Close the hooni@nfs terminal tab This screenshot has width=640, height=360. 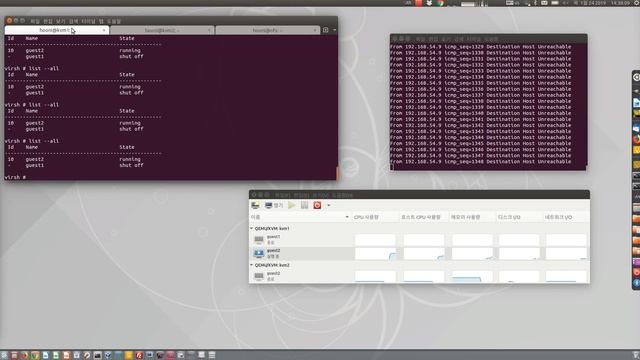315,30
